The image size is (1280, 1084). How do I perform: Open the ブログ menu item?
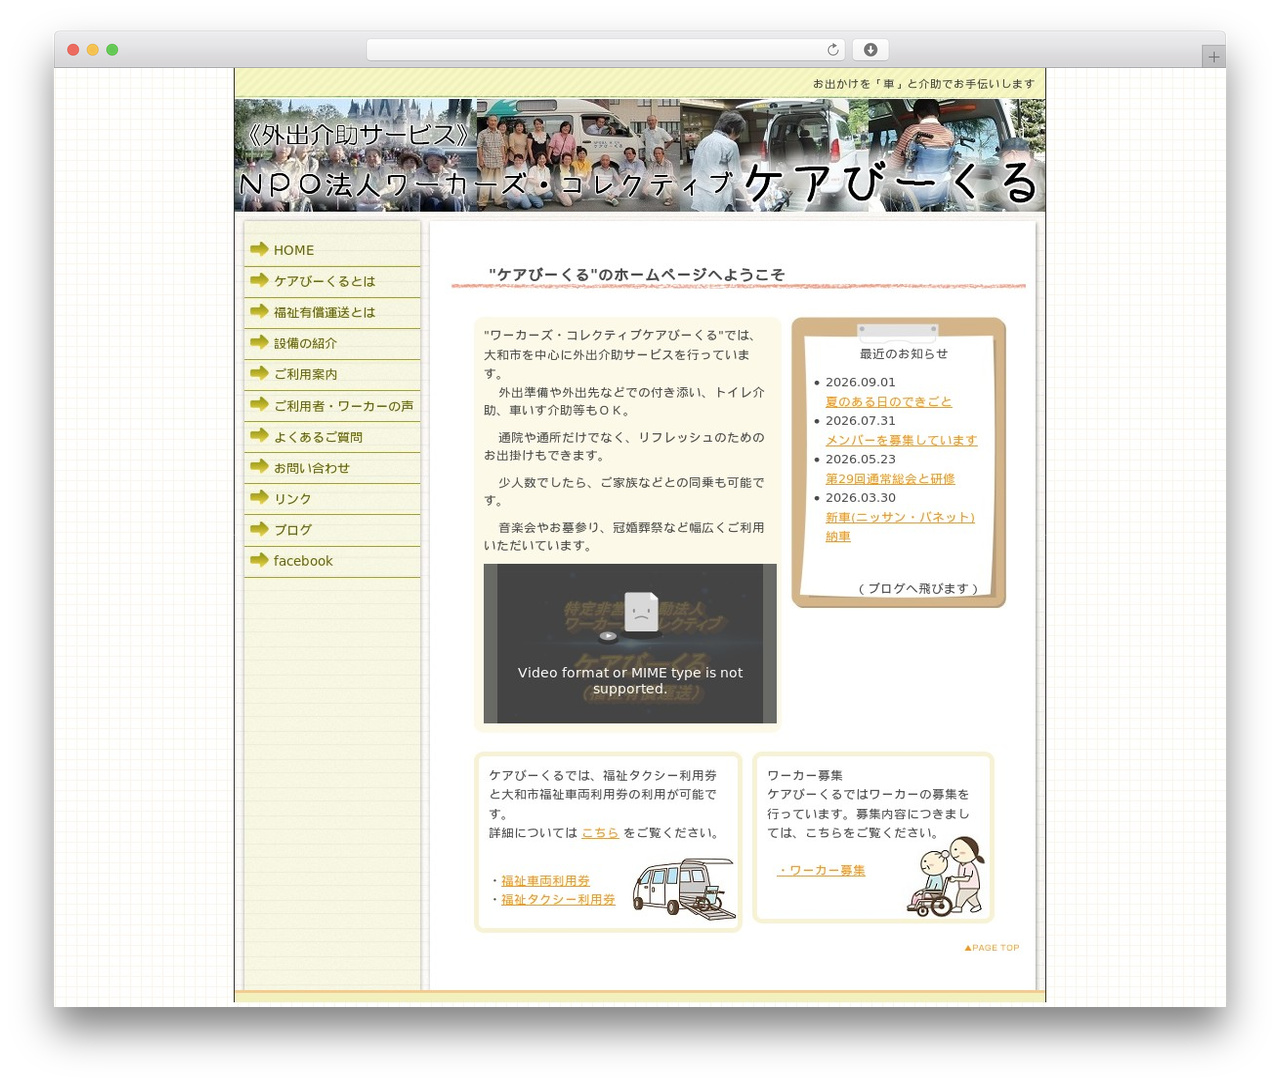[x=332, y=529]
